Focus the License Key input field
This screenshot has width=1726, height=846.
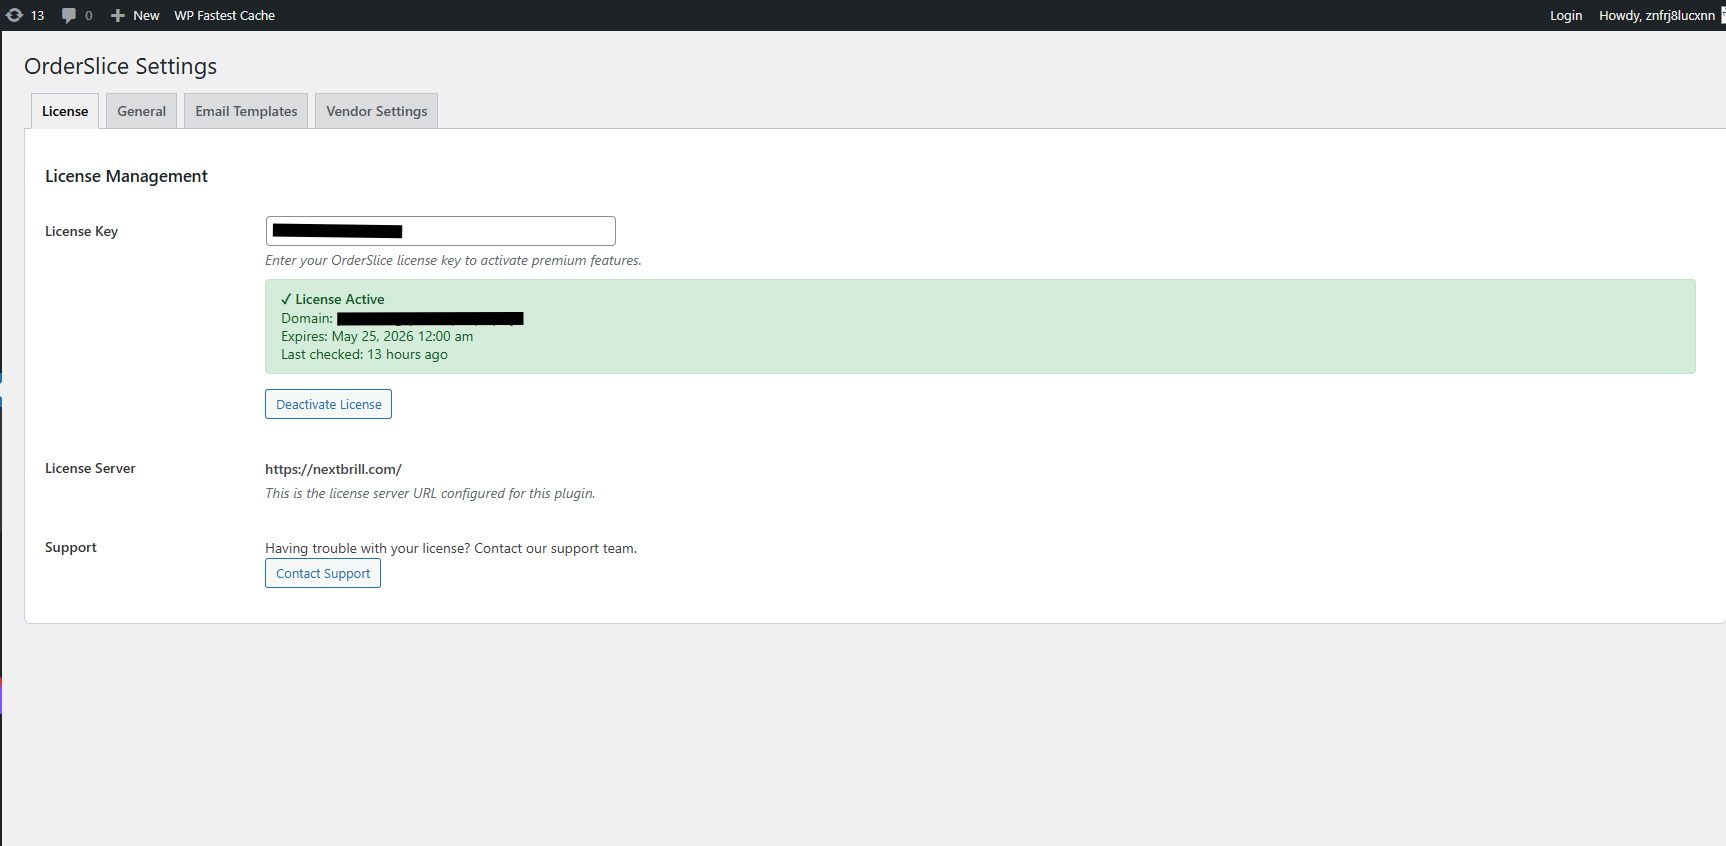[x=441, y=231]
